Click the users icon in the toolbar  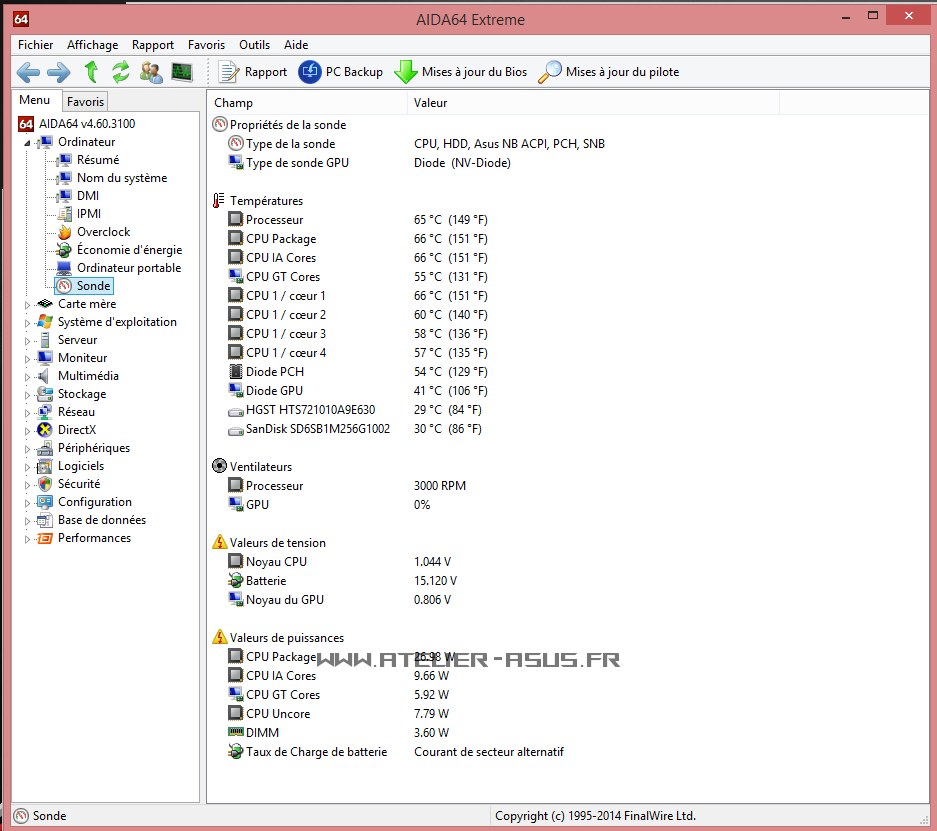click(151, 72)
